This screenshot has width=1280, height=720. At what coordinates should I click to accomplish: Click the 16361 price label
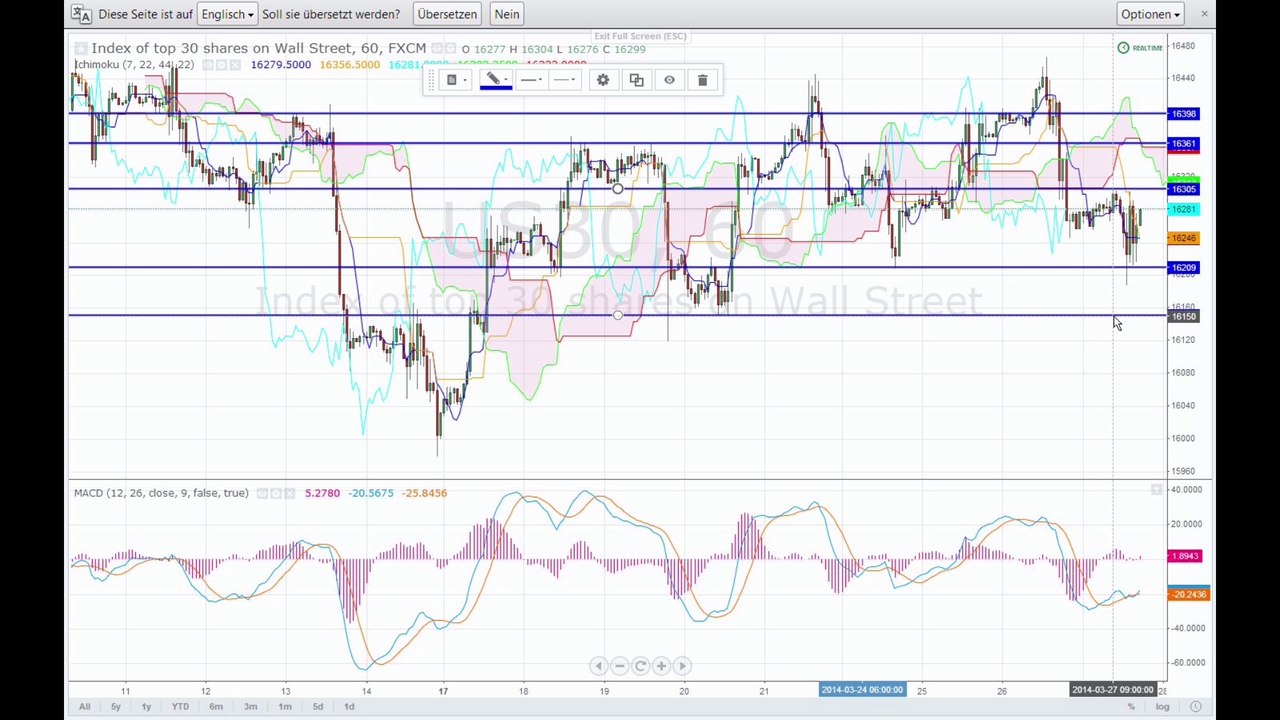(x=1184, y=144)
